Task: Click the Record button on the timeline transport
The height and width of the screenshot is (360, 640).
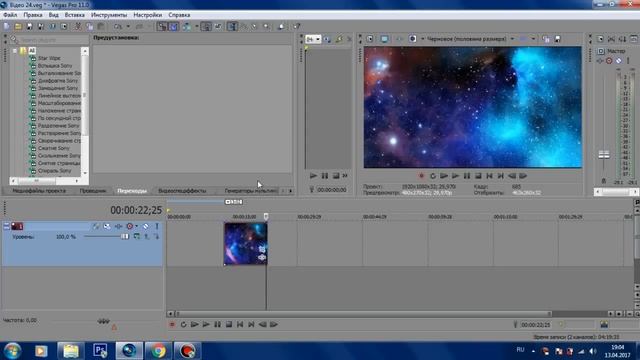Action: (x=172, y=324)
